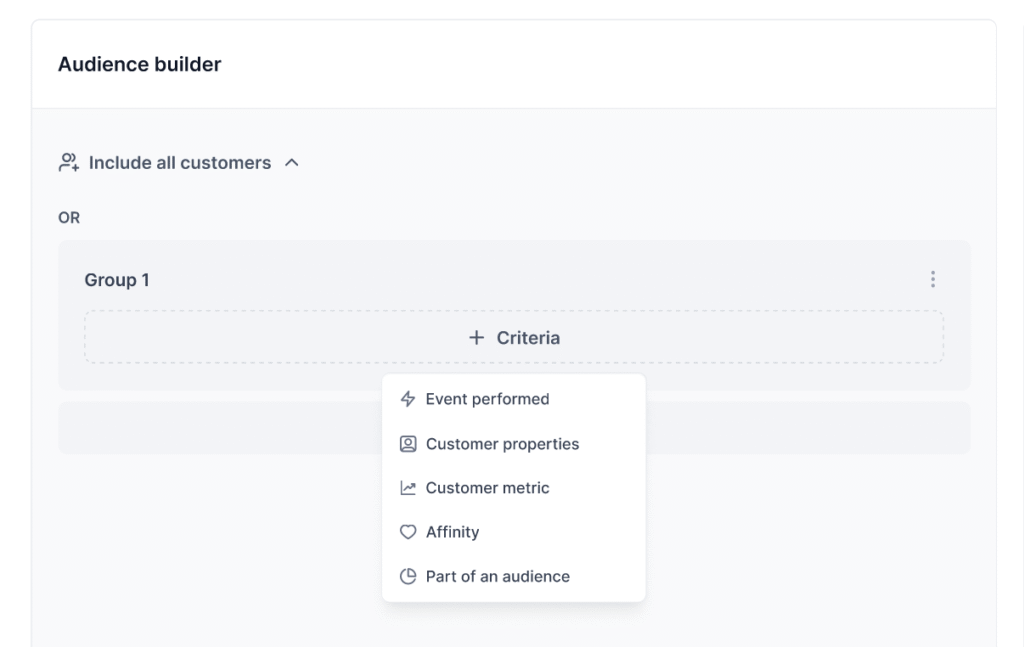Screen dimensions: 1024x647
Task: Click the Criteria add button label
Action: point(528,338)
